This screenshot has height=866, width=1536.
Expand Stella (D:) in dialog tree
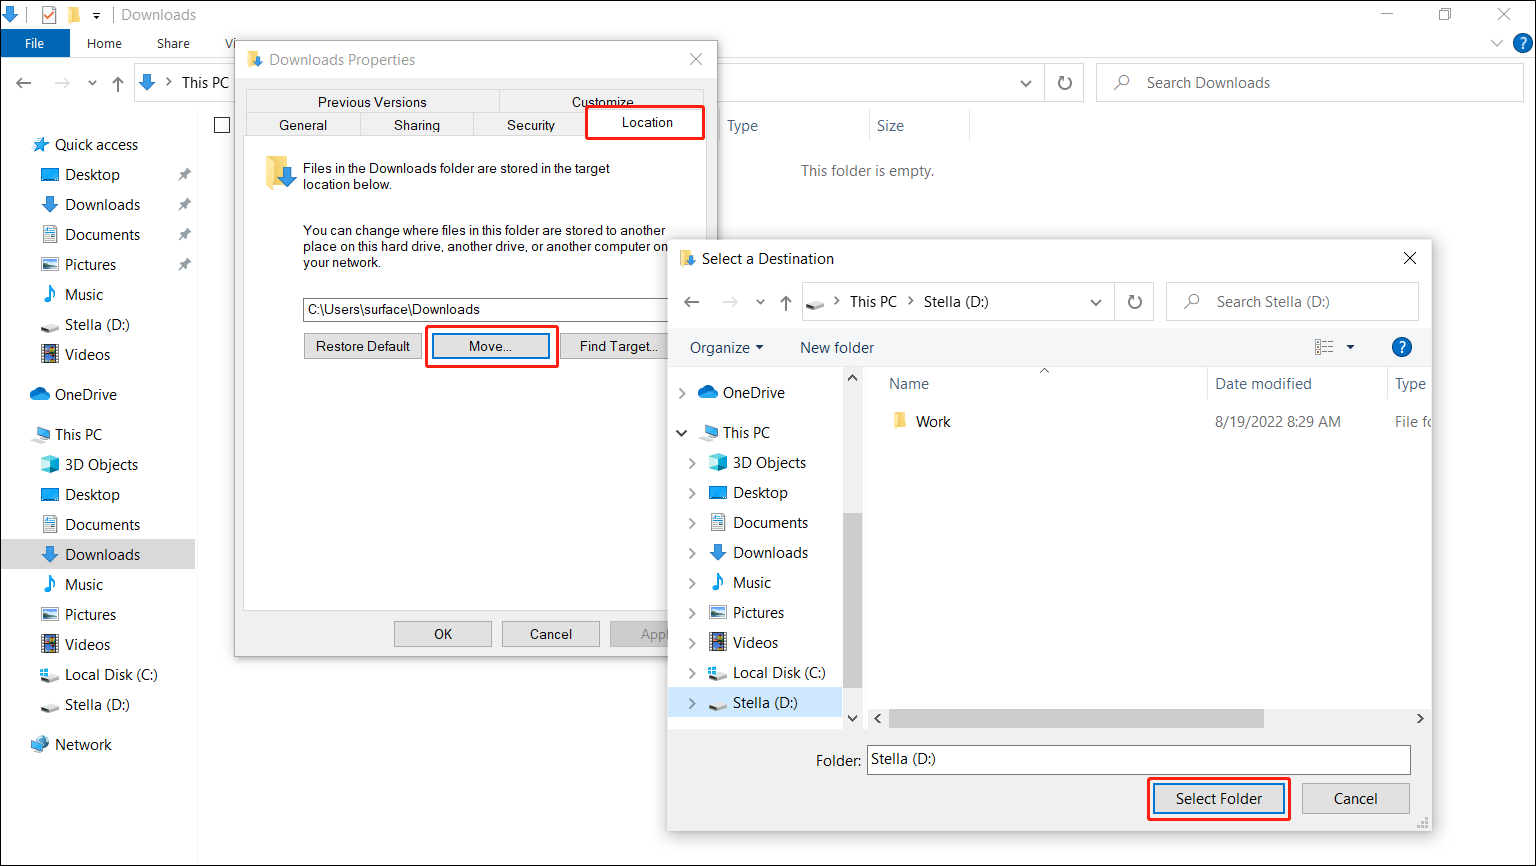click(x=692, y=703)
